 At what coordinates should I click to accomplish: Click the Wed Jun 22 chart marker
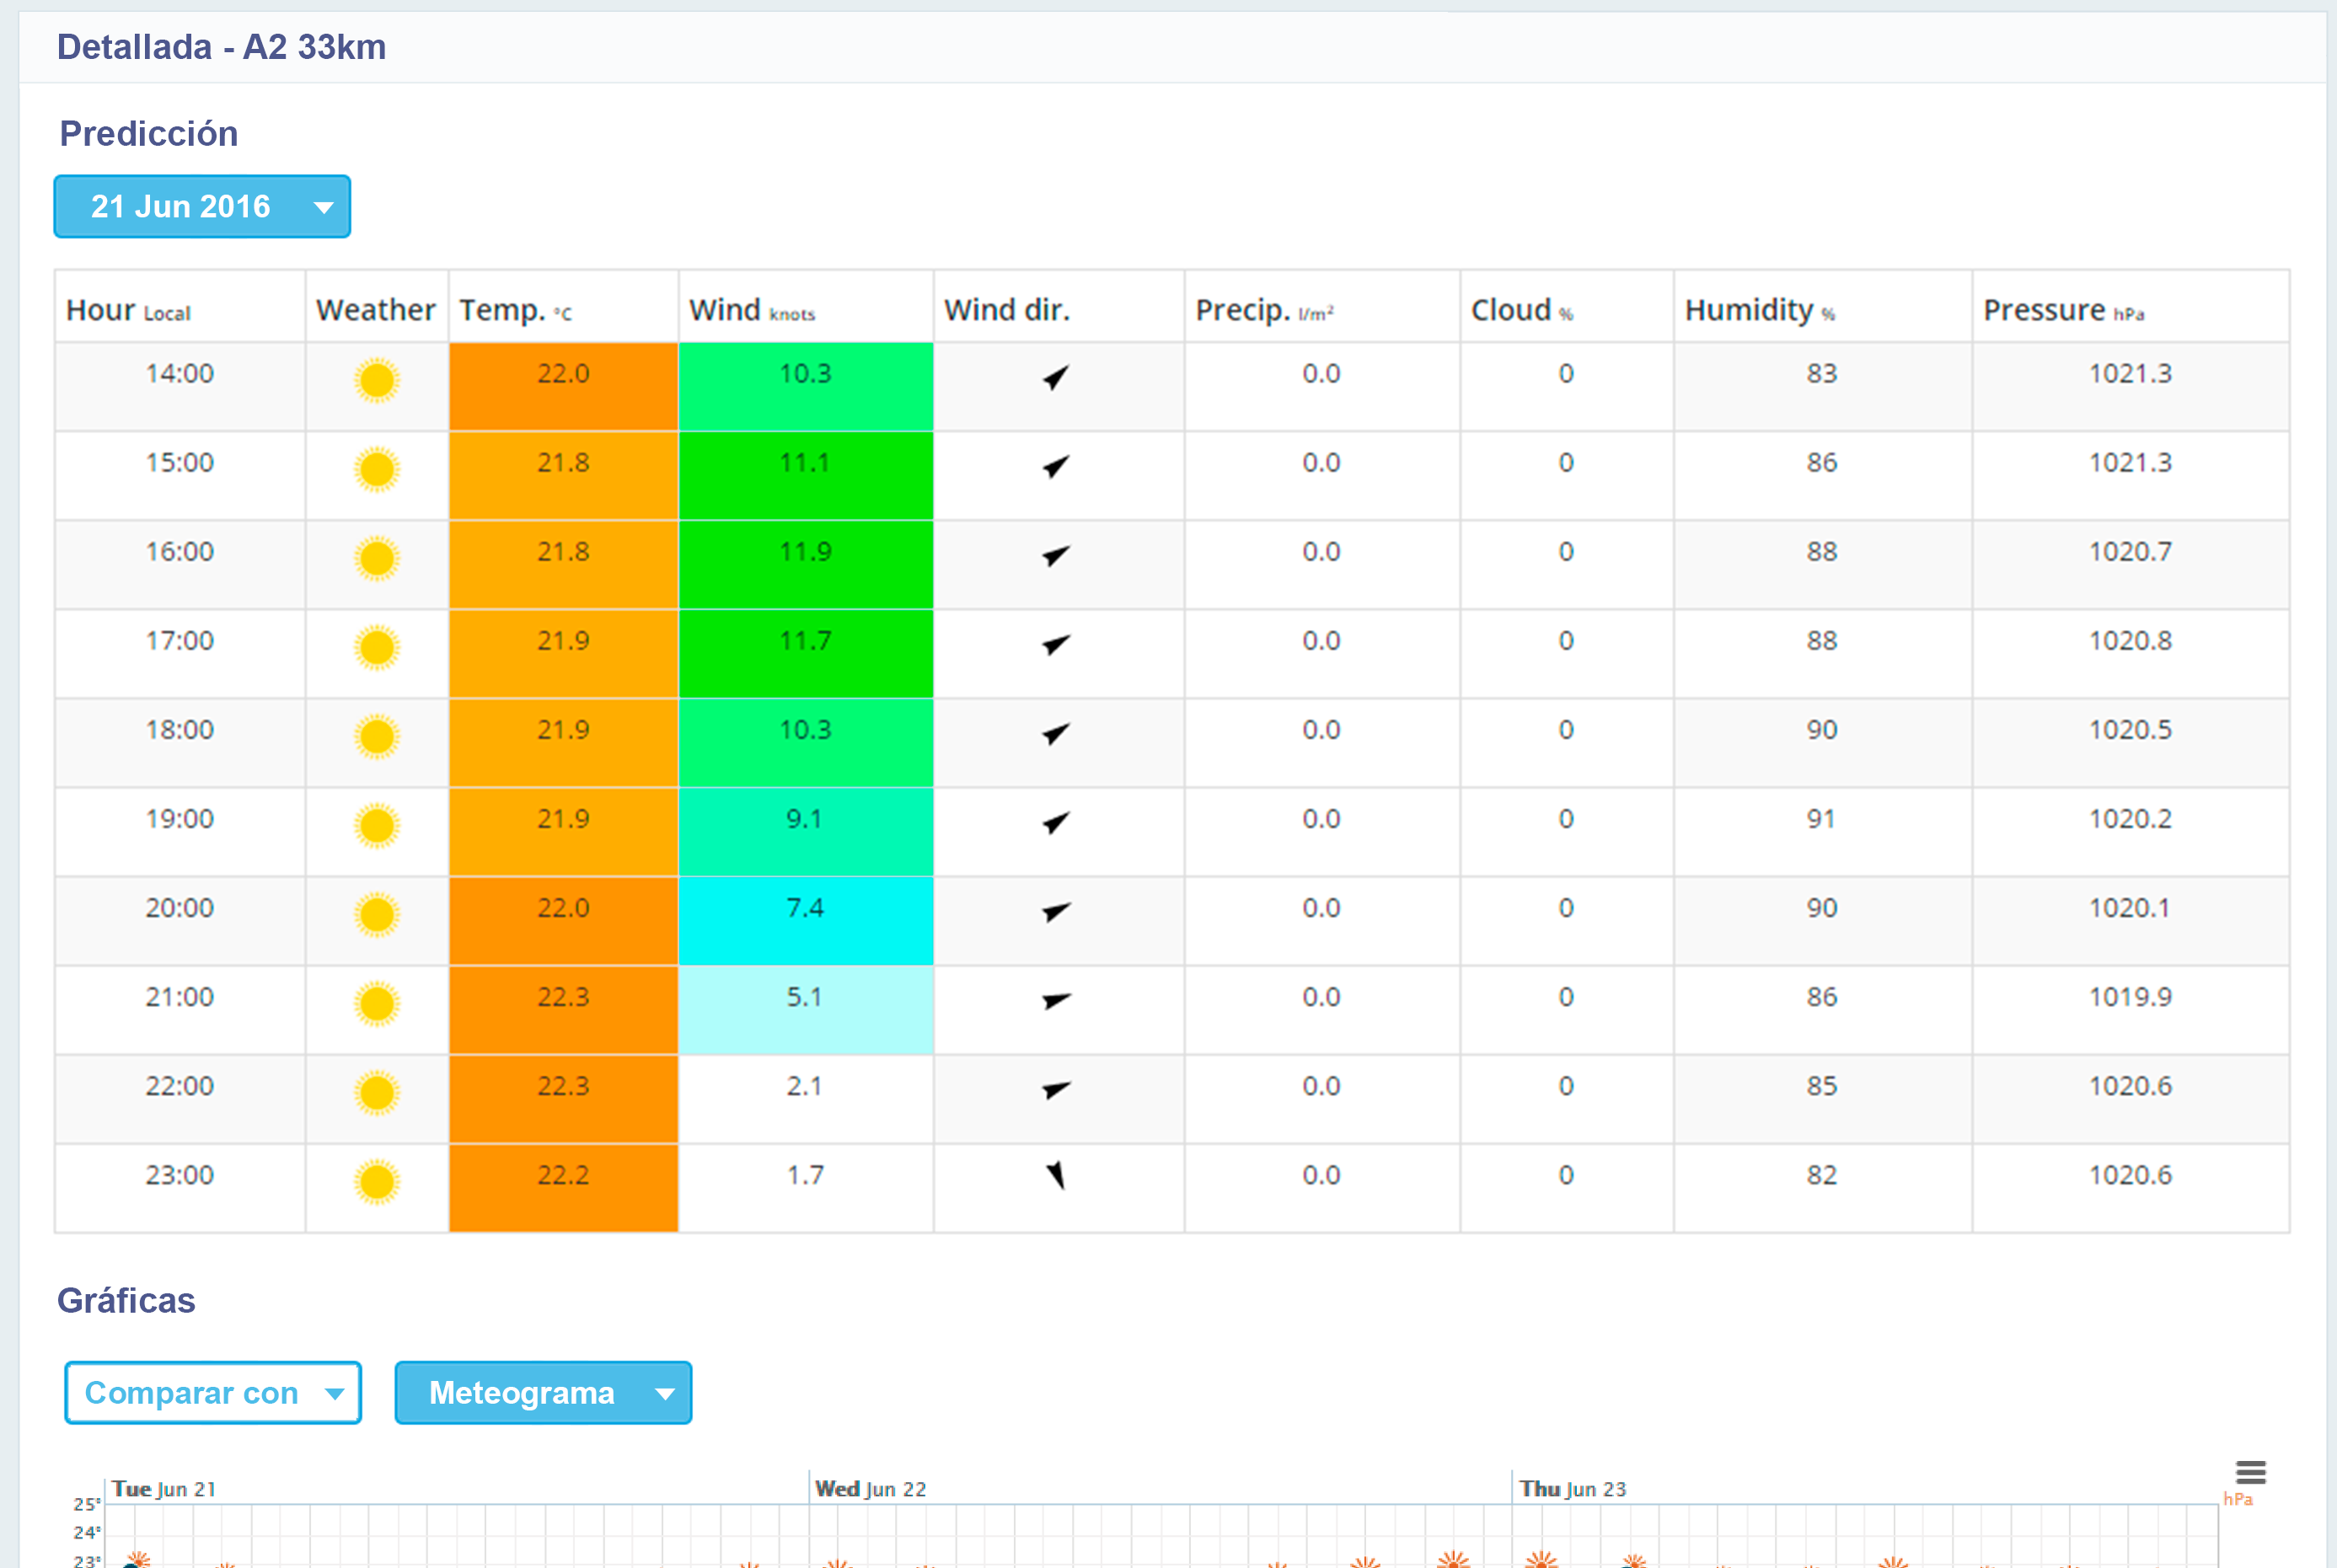pos(870,1488)
